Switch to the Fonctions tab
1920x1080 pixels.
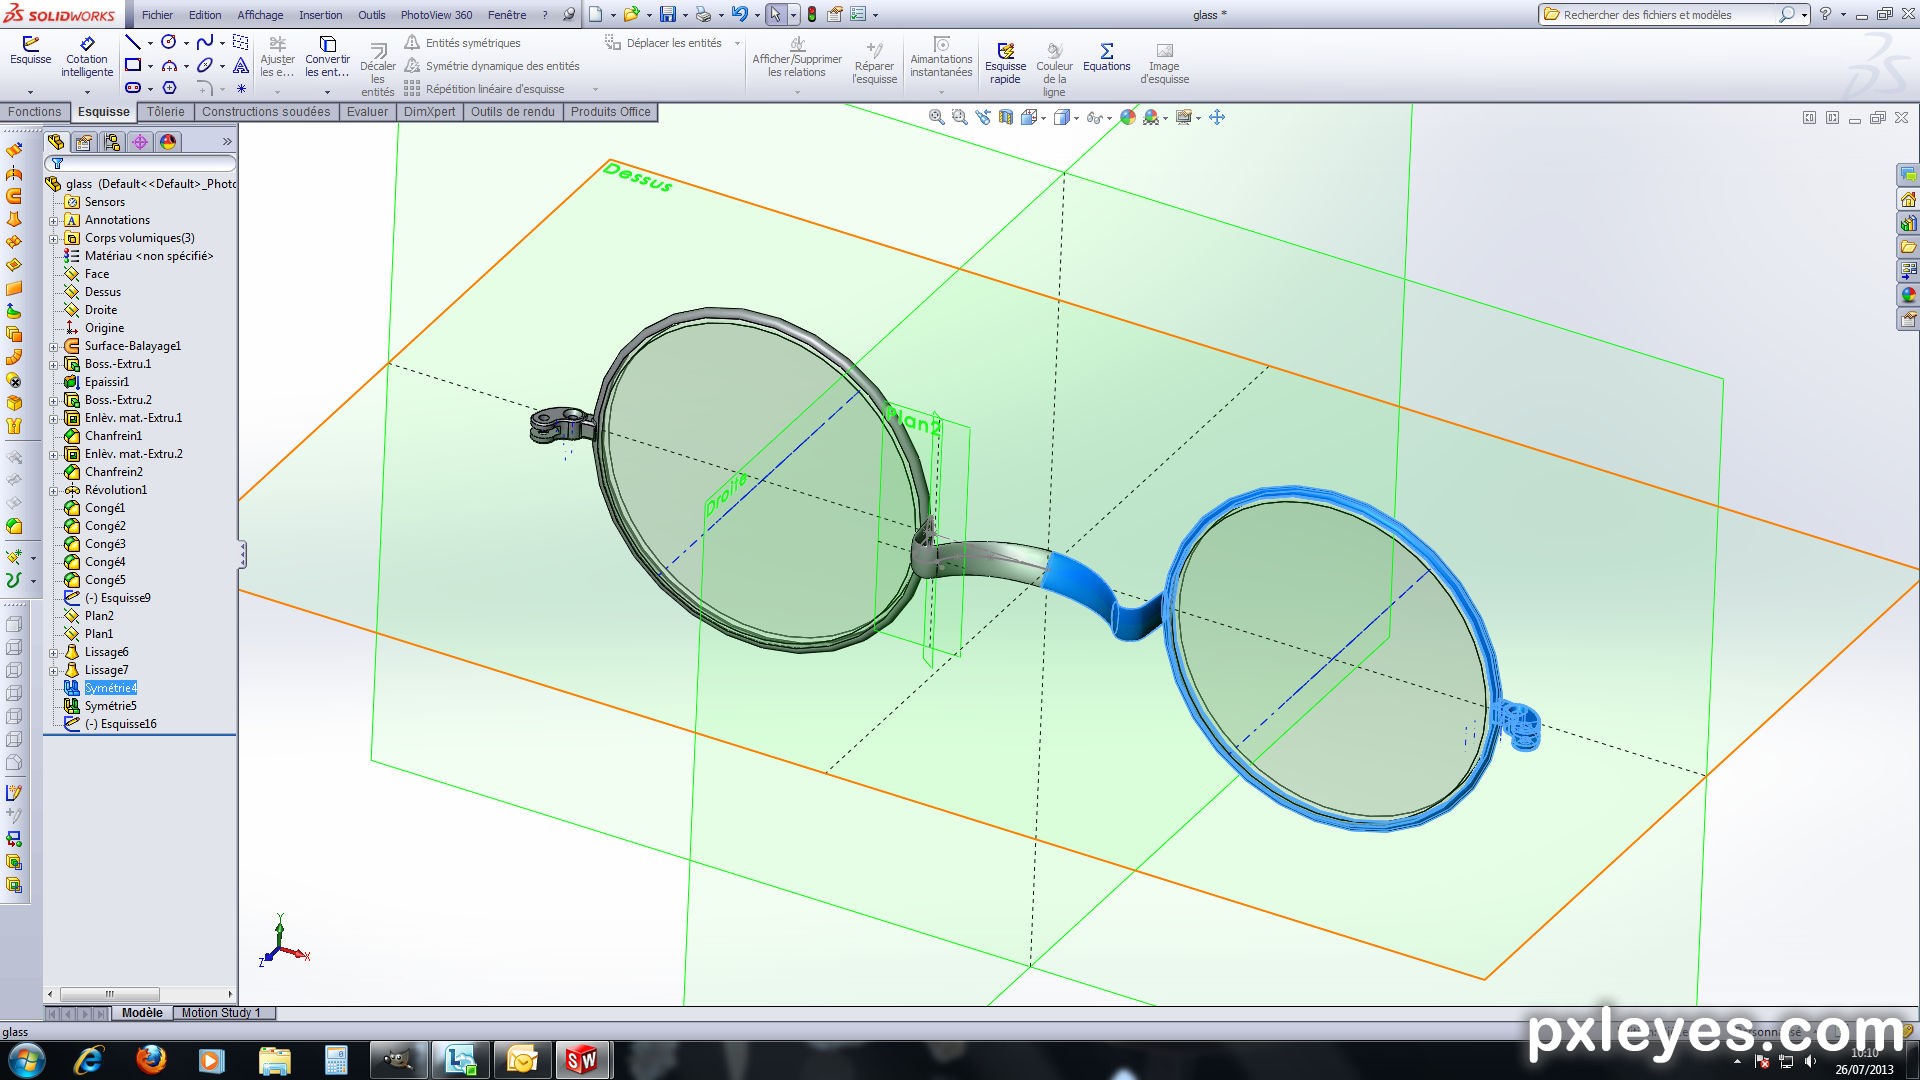click(35, 112)
